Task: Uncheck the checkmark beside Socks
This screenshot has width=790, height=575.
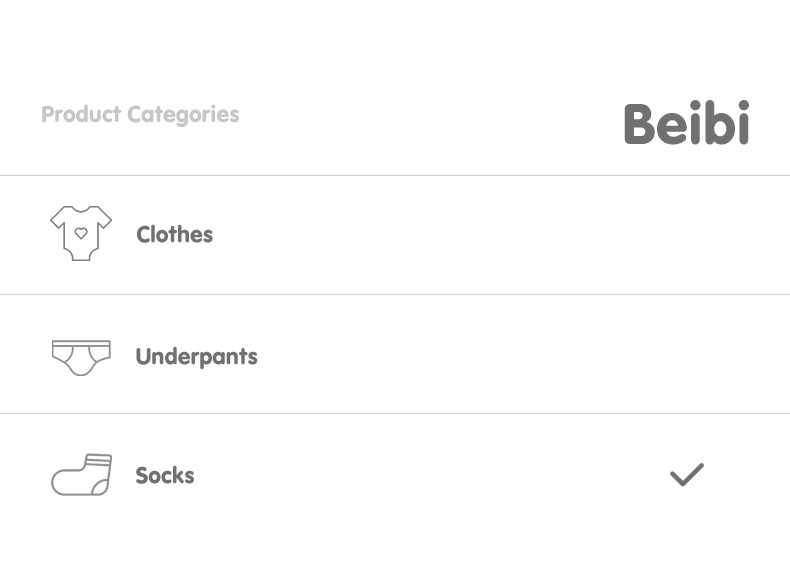Action: 687,475
